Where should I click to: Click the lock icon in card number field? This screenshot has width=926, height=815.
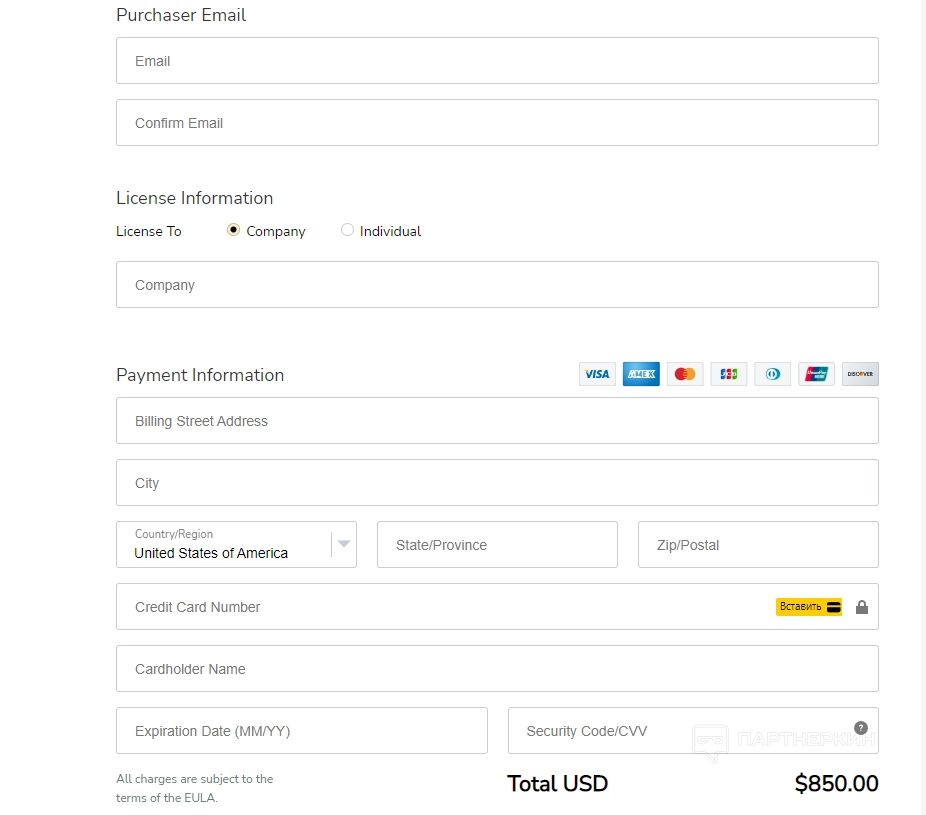tap(862, 607)
